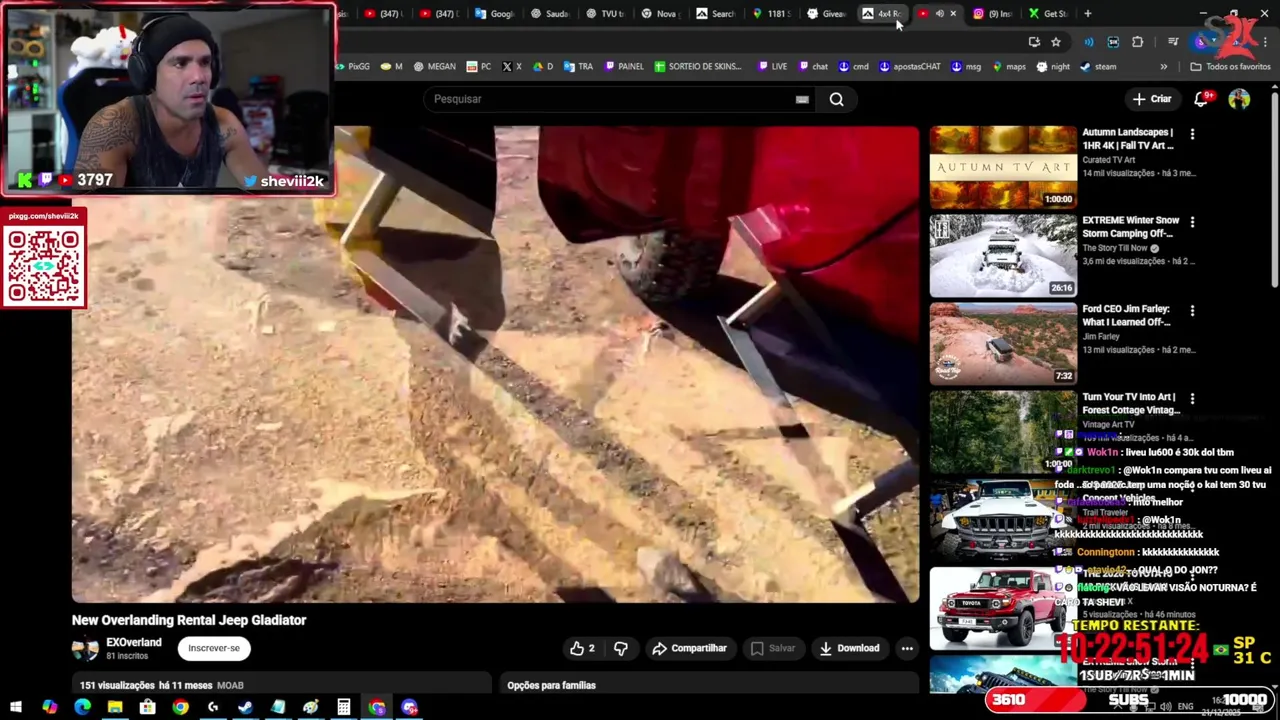
Task: Open the PAINEL bookmark
Action: pos(624,67)
